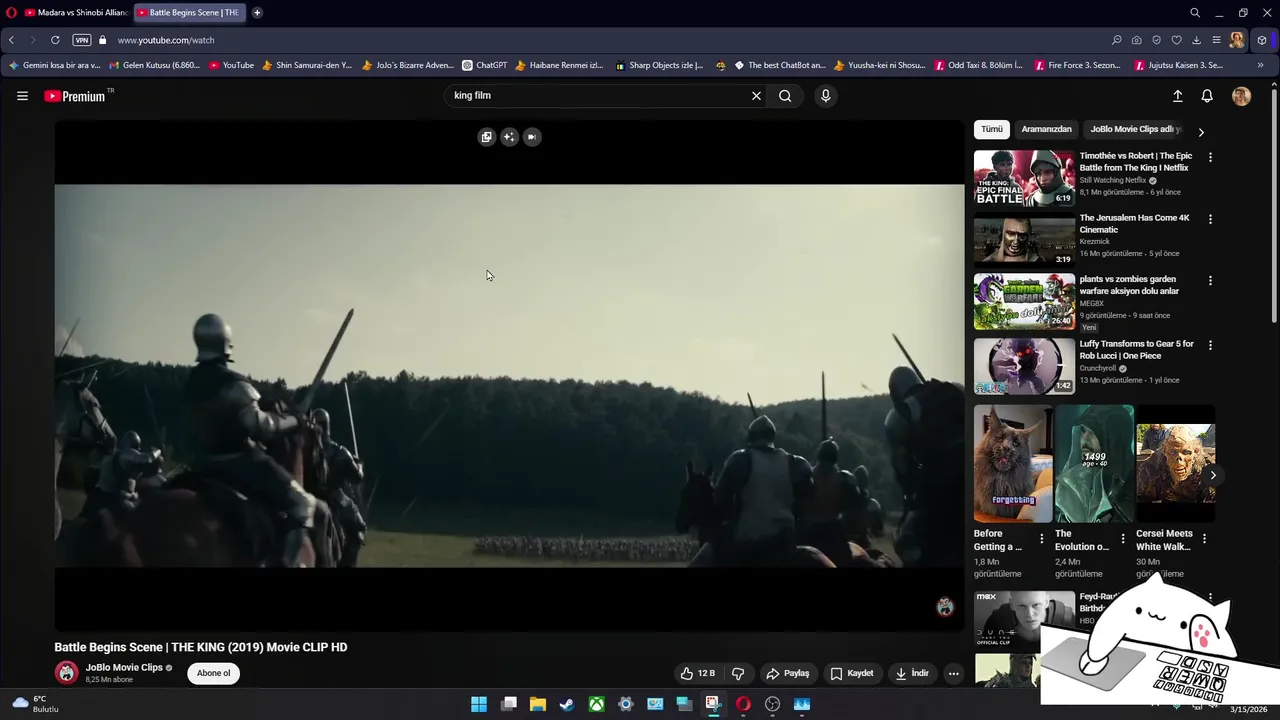Go back with browser back arrow
The height and width of the screenshot is (720, 1280).
pos(11,40)
